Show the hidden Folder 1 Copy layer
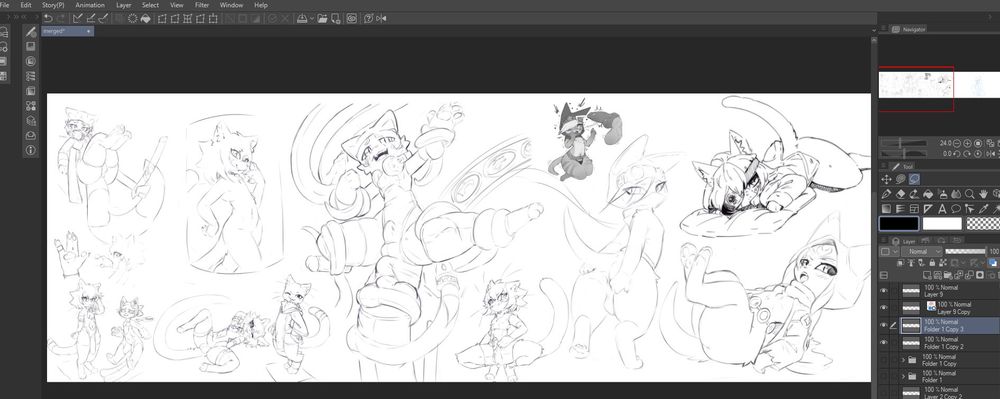Screen dimensions: 1000x399 [x=884, y=359]
